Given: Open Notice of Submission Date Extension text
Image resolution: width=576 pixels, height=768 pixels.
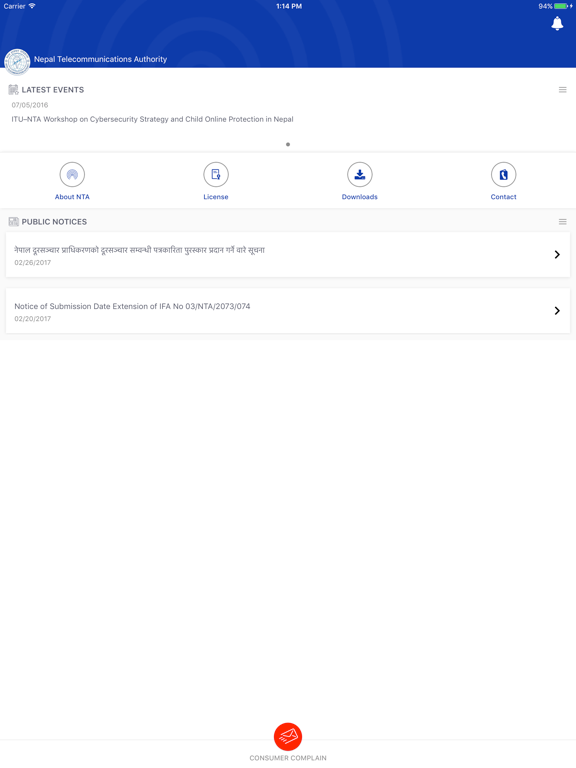Looking at the screenshot, I should [x=132, y=306].
